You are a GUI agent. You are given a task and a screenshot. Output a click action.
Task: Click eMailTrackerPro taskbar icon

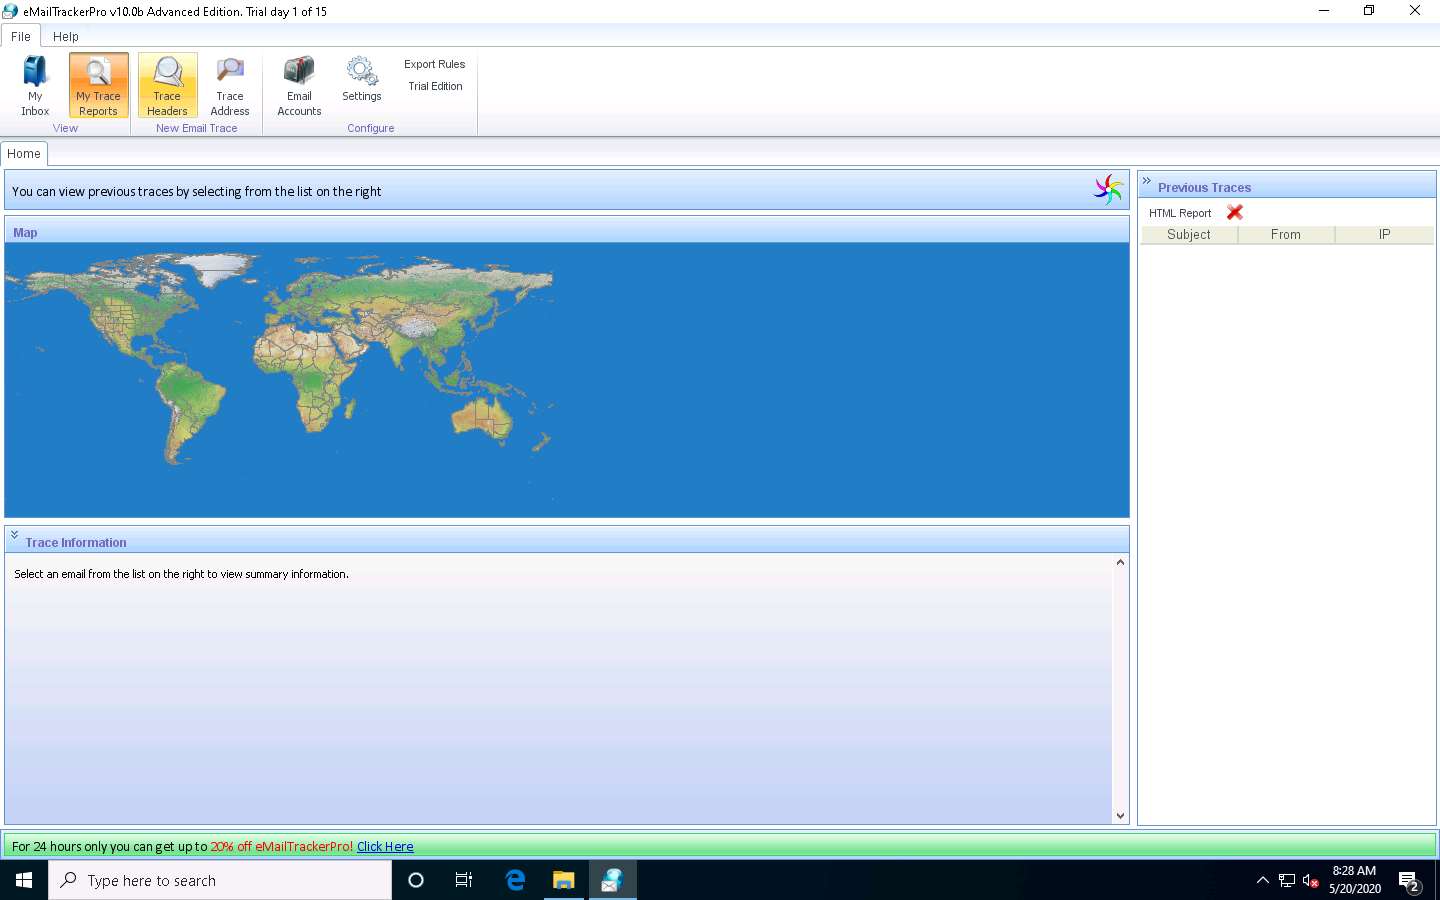[x=612, y=880]
